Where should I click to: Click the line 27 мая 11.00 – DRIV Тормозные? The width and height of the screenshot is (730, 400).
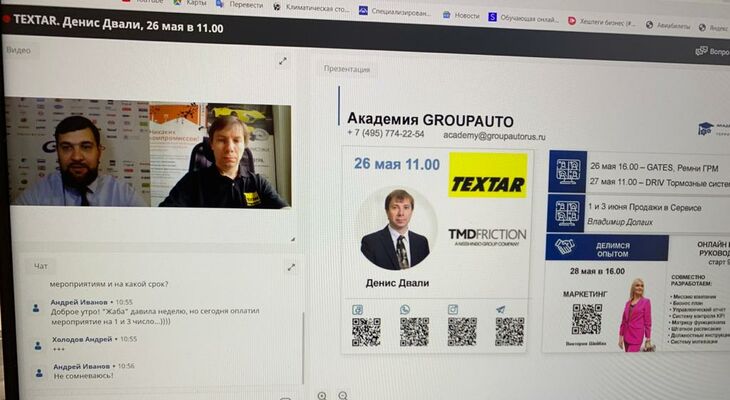[659, 182]
